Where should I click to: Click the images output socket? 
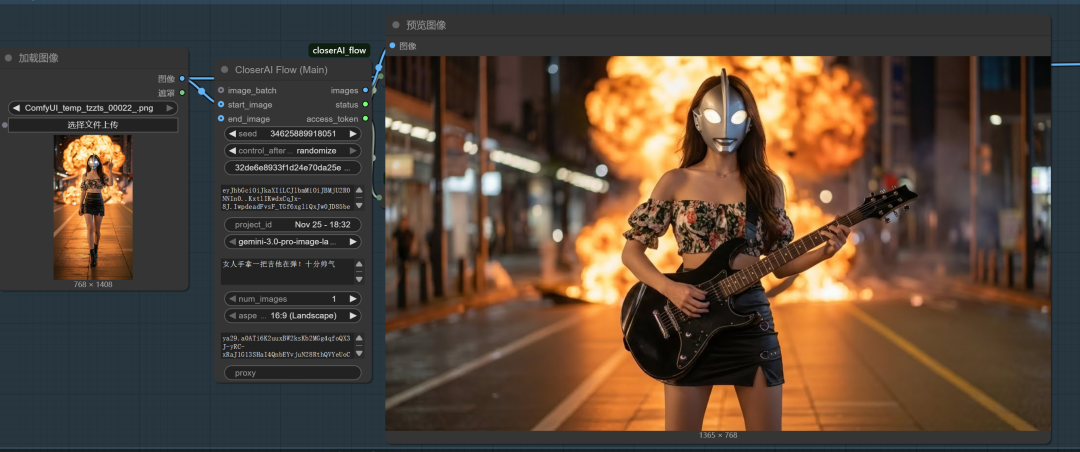365,90
